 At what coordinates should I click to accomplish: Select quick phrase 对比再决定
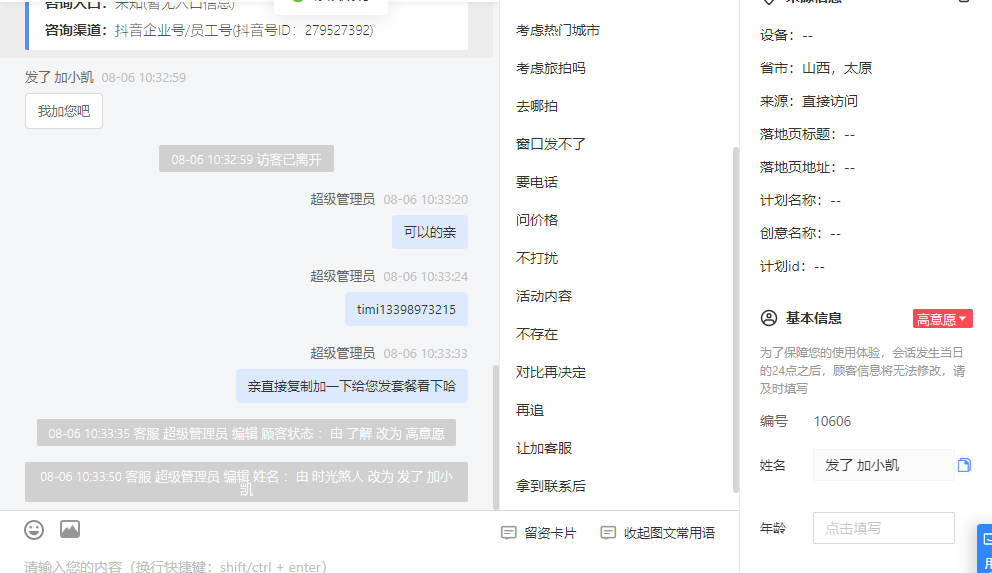(550, 372)
